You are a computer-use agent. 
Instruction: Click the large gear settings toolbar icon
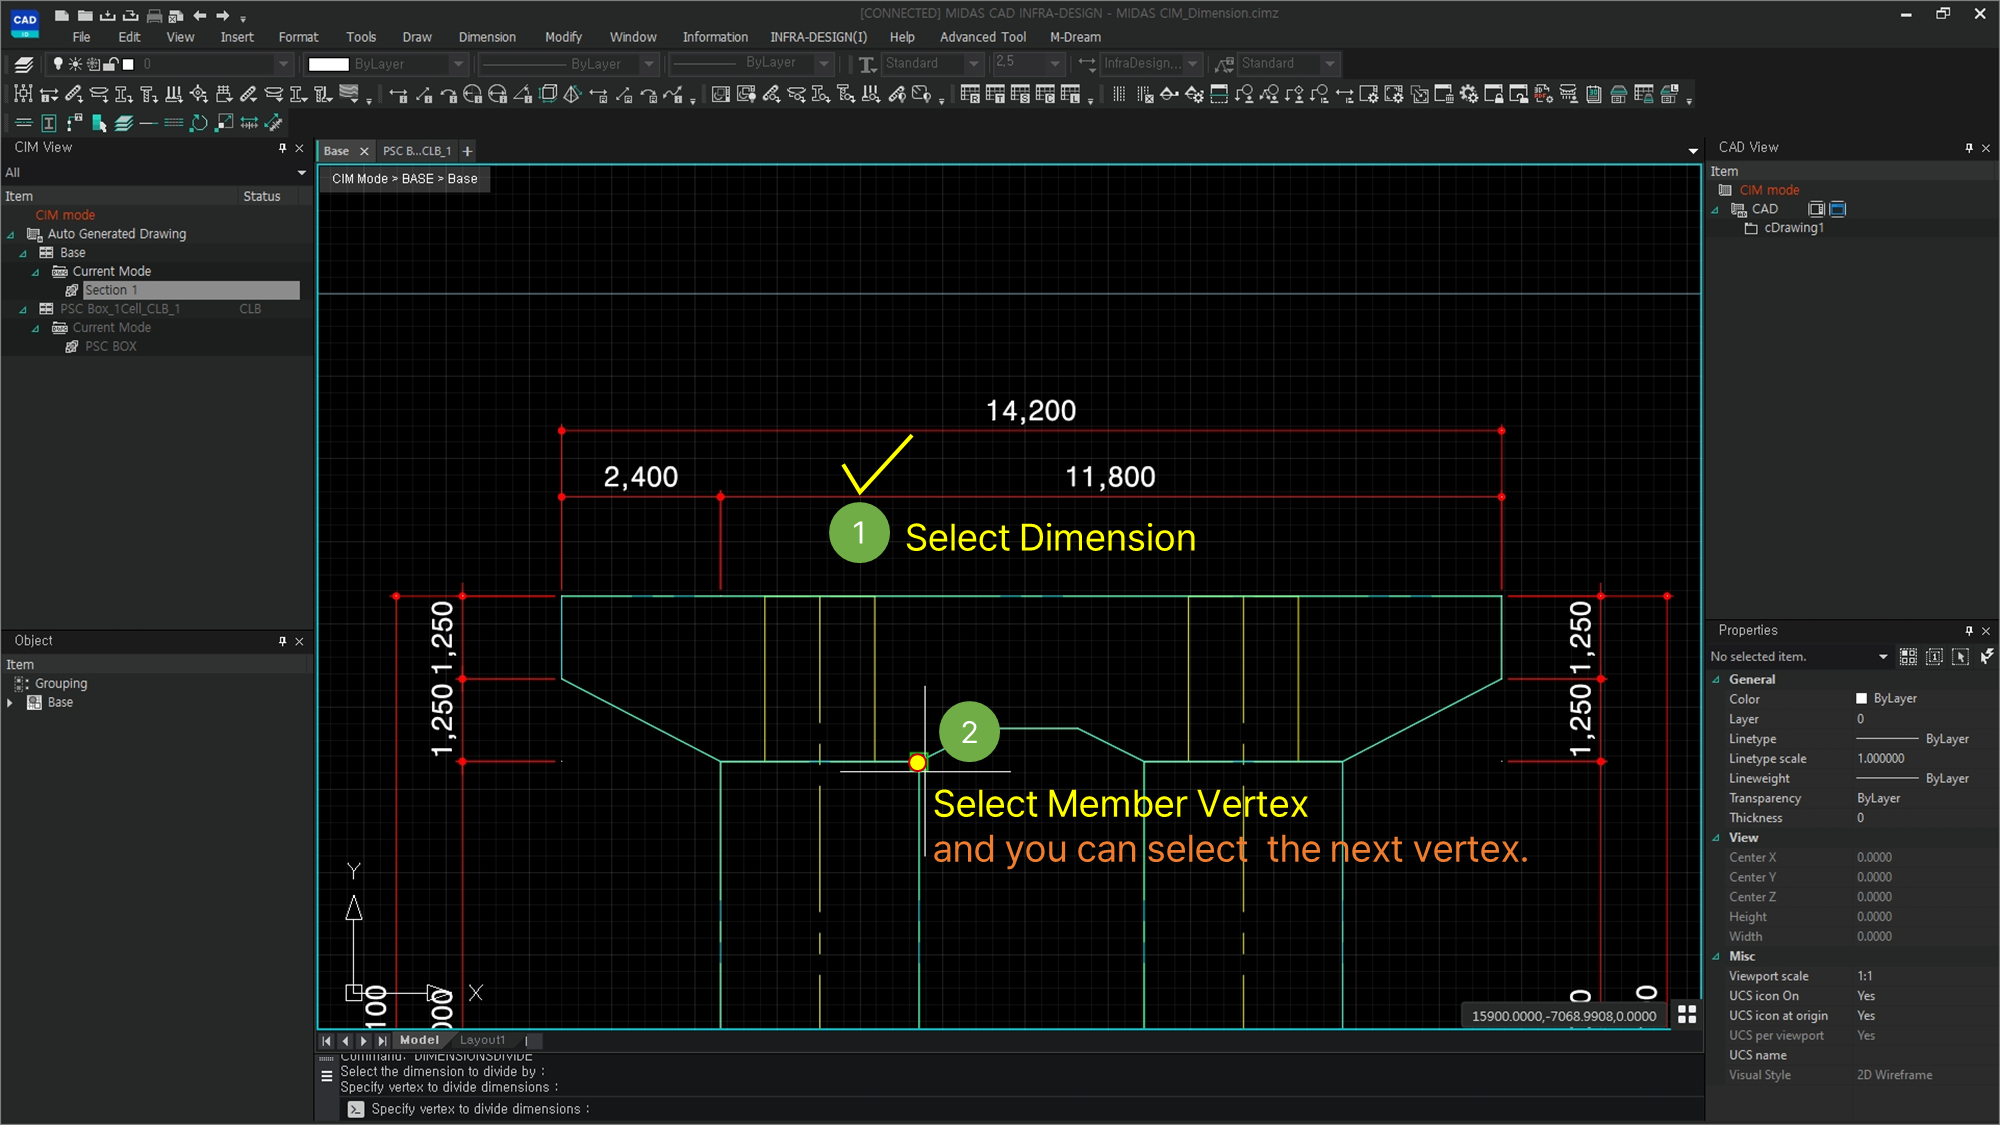tap(1469, 94)
